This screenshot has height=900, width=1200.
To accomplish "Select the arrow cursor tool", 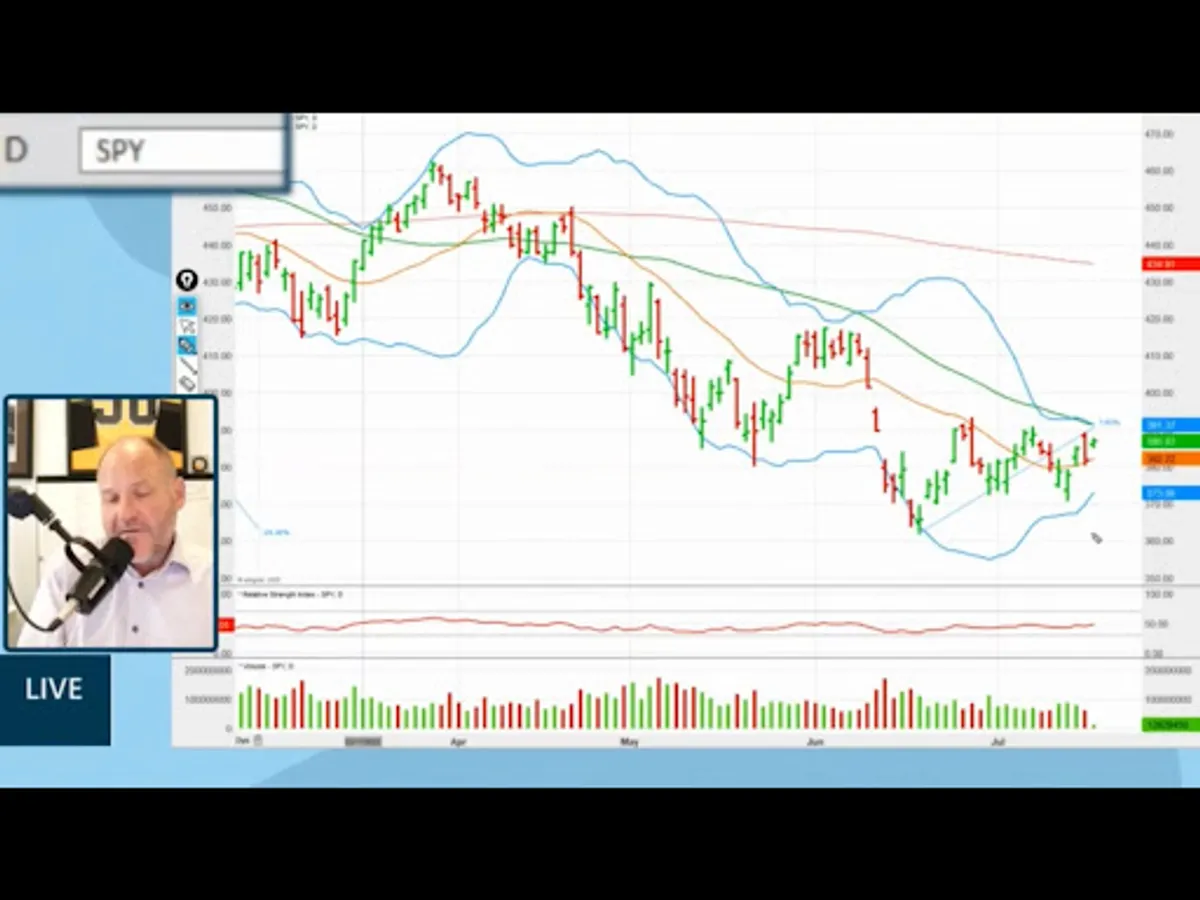I will [187, 326].
